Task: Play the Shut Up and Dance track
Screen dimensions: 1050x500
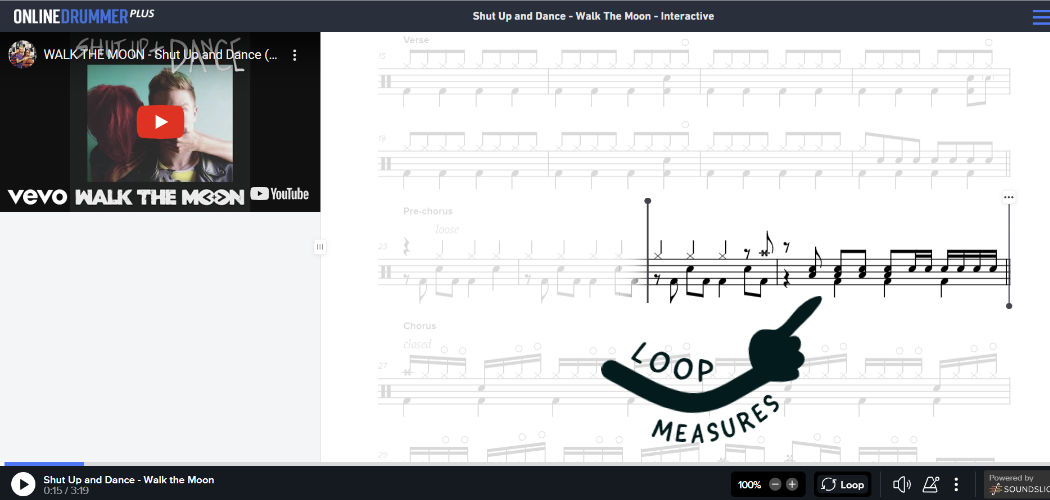Action: pos(23,484)
